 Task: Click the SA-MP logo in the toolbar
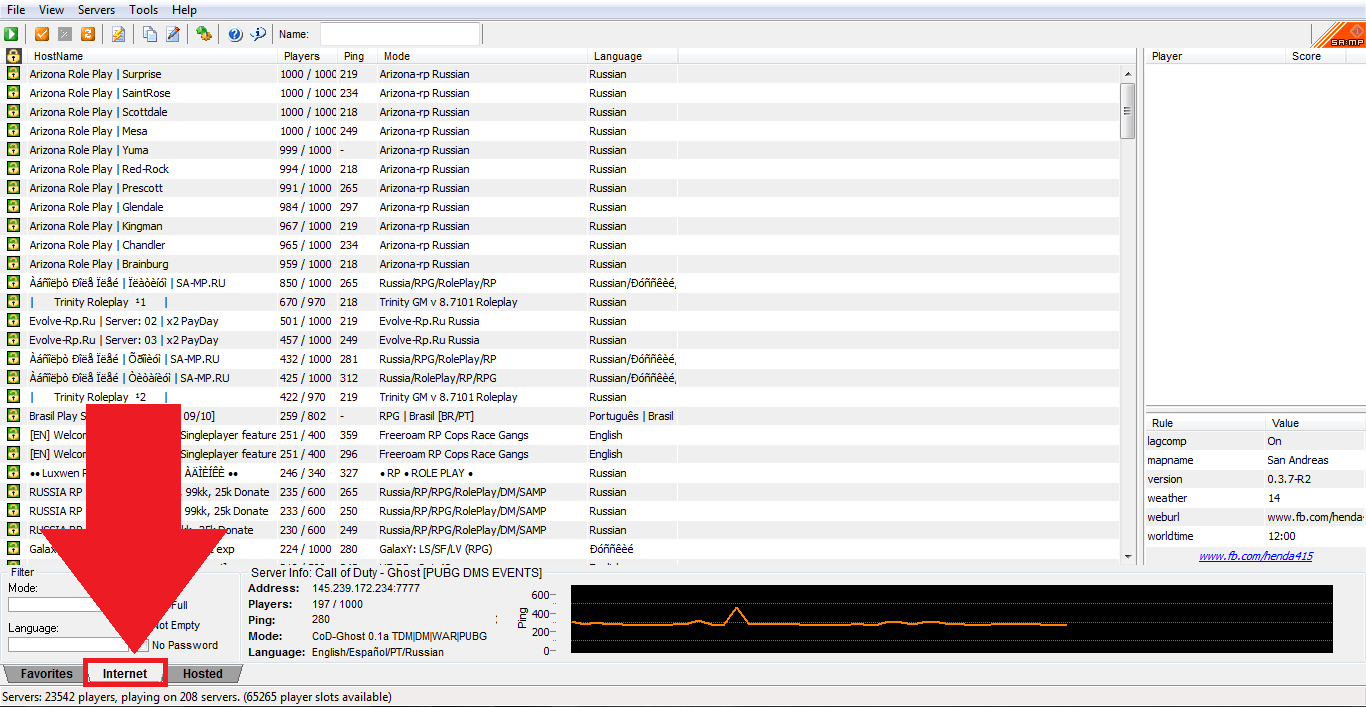click(1339, 35)
